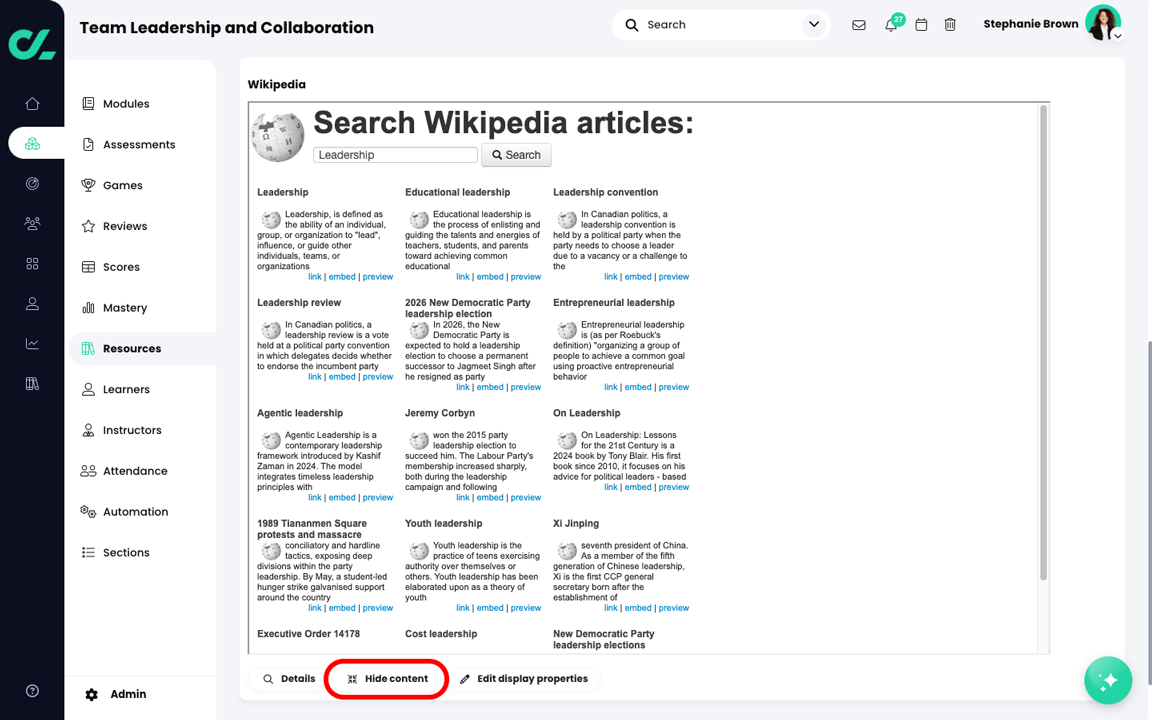Click the embed link under the Leadership article
Viewport: 1152px width, 720px height.
coord(342,276)
